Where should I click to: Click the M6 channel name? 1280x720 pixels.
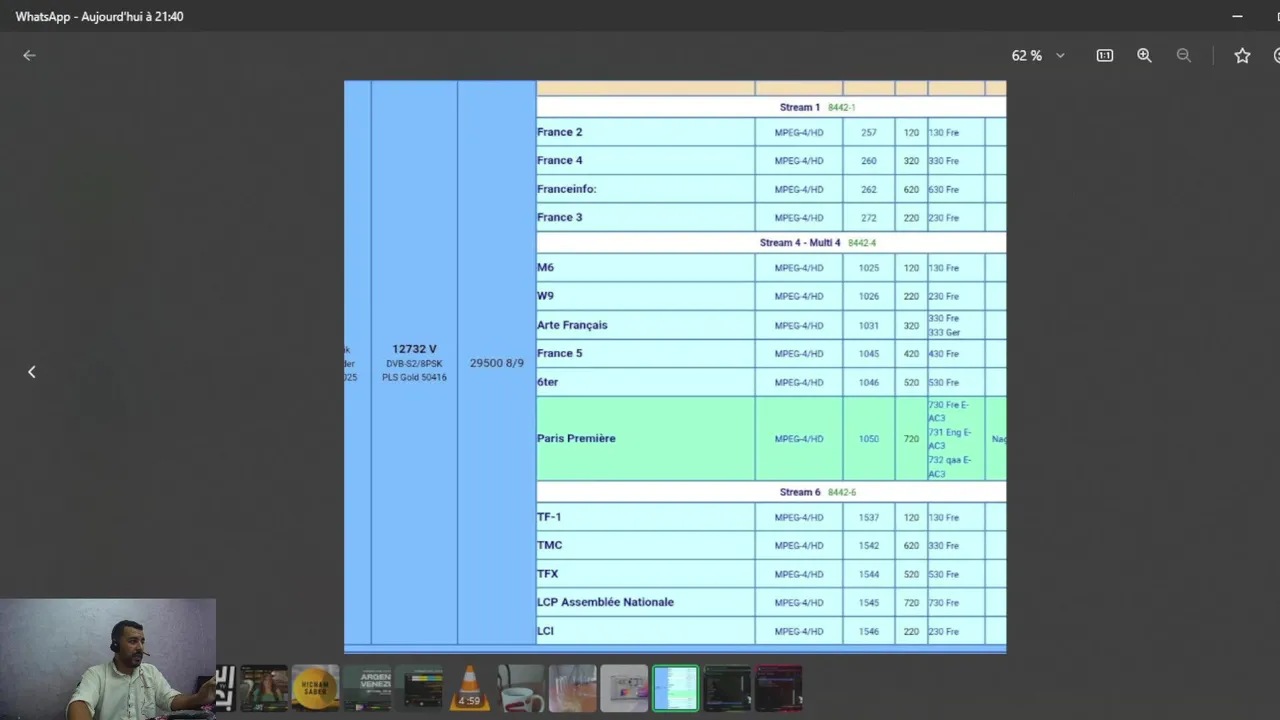pos(545,267)
